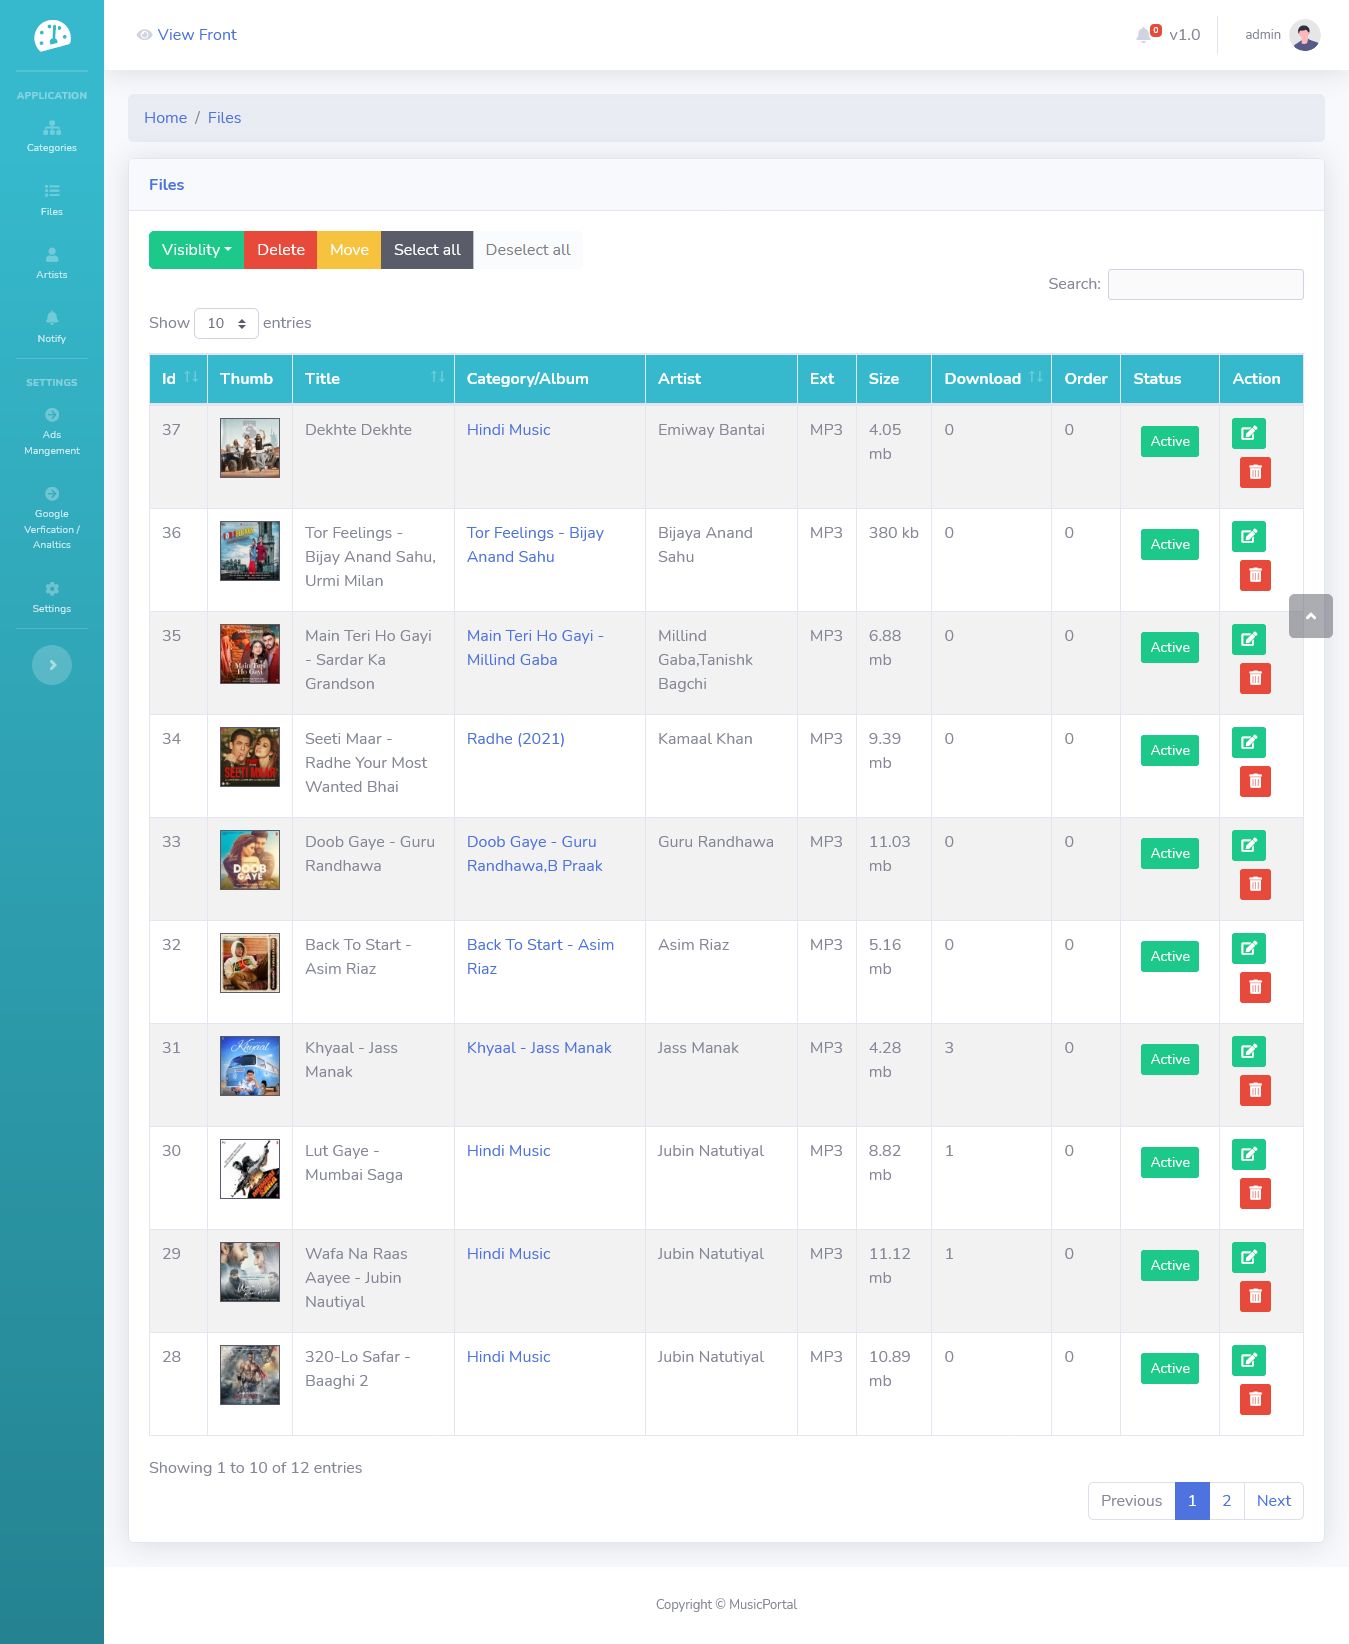This screenshot has width=1349, height=1644.
Task: Click the Move button
Action: point(349,250)
